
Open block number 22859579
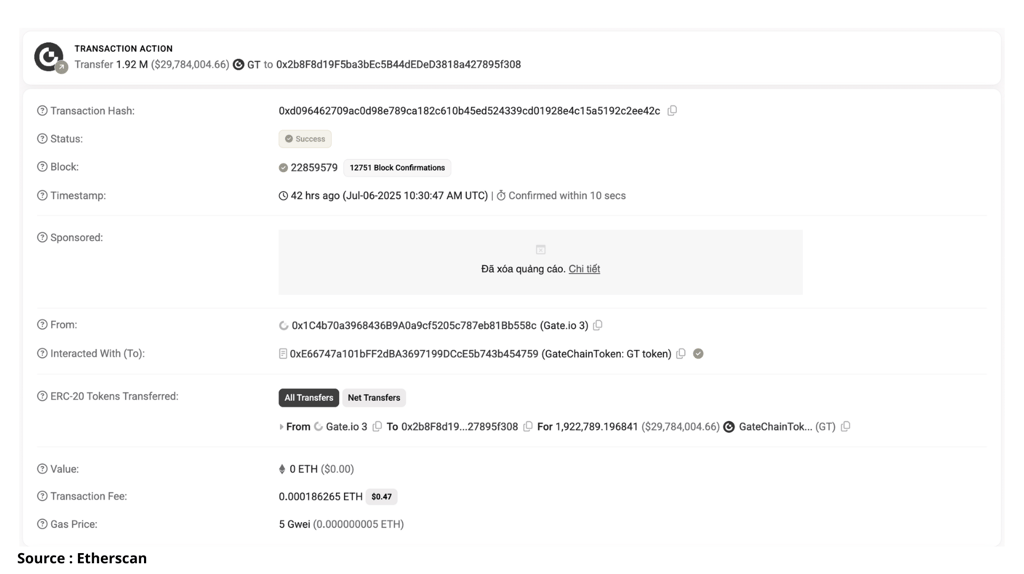pos(314,168)
